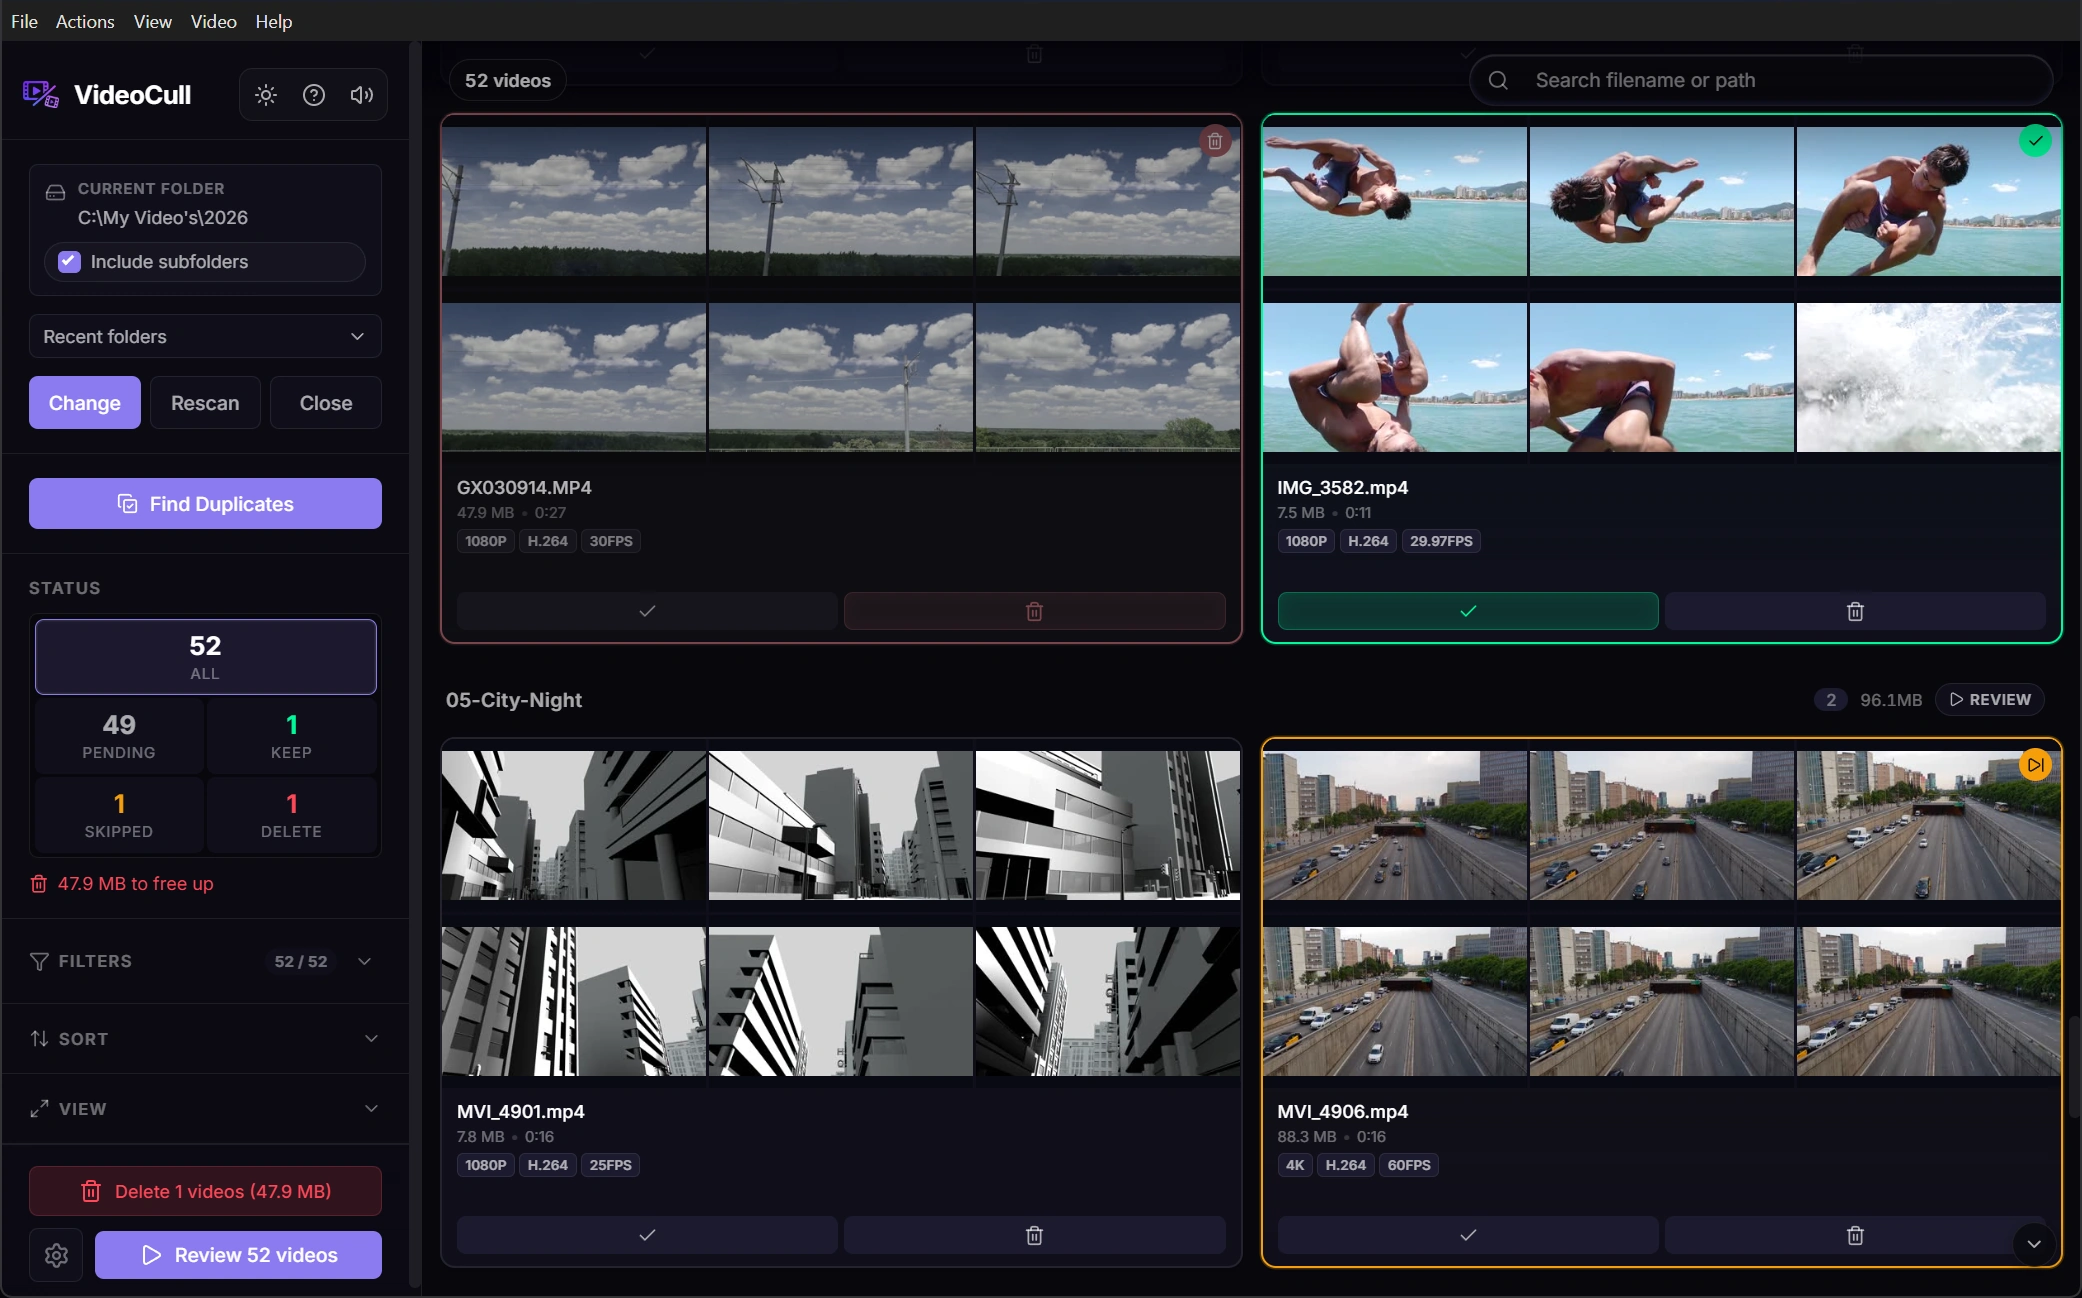Filter by SKIPPED status tile
Image resolution: width=2082 pixels, height=1298 pixels.
(119, 815)
